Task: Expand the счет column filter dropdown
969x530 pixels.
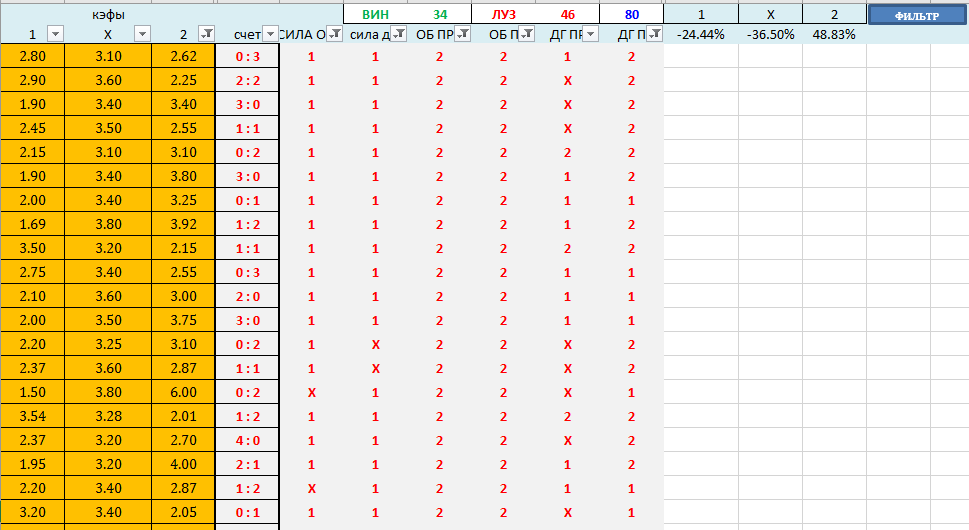Action: point(270,34)
